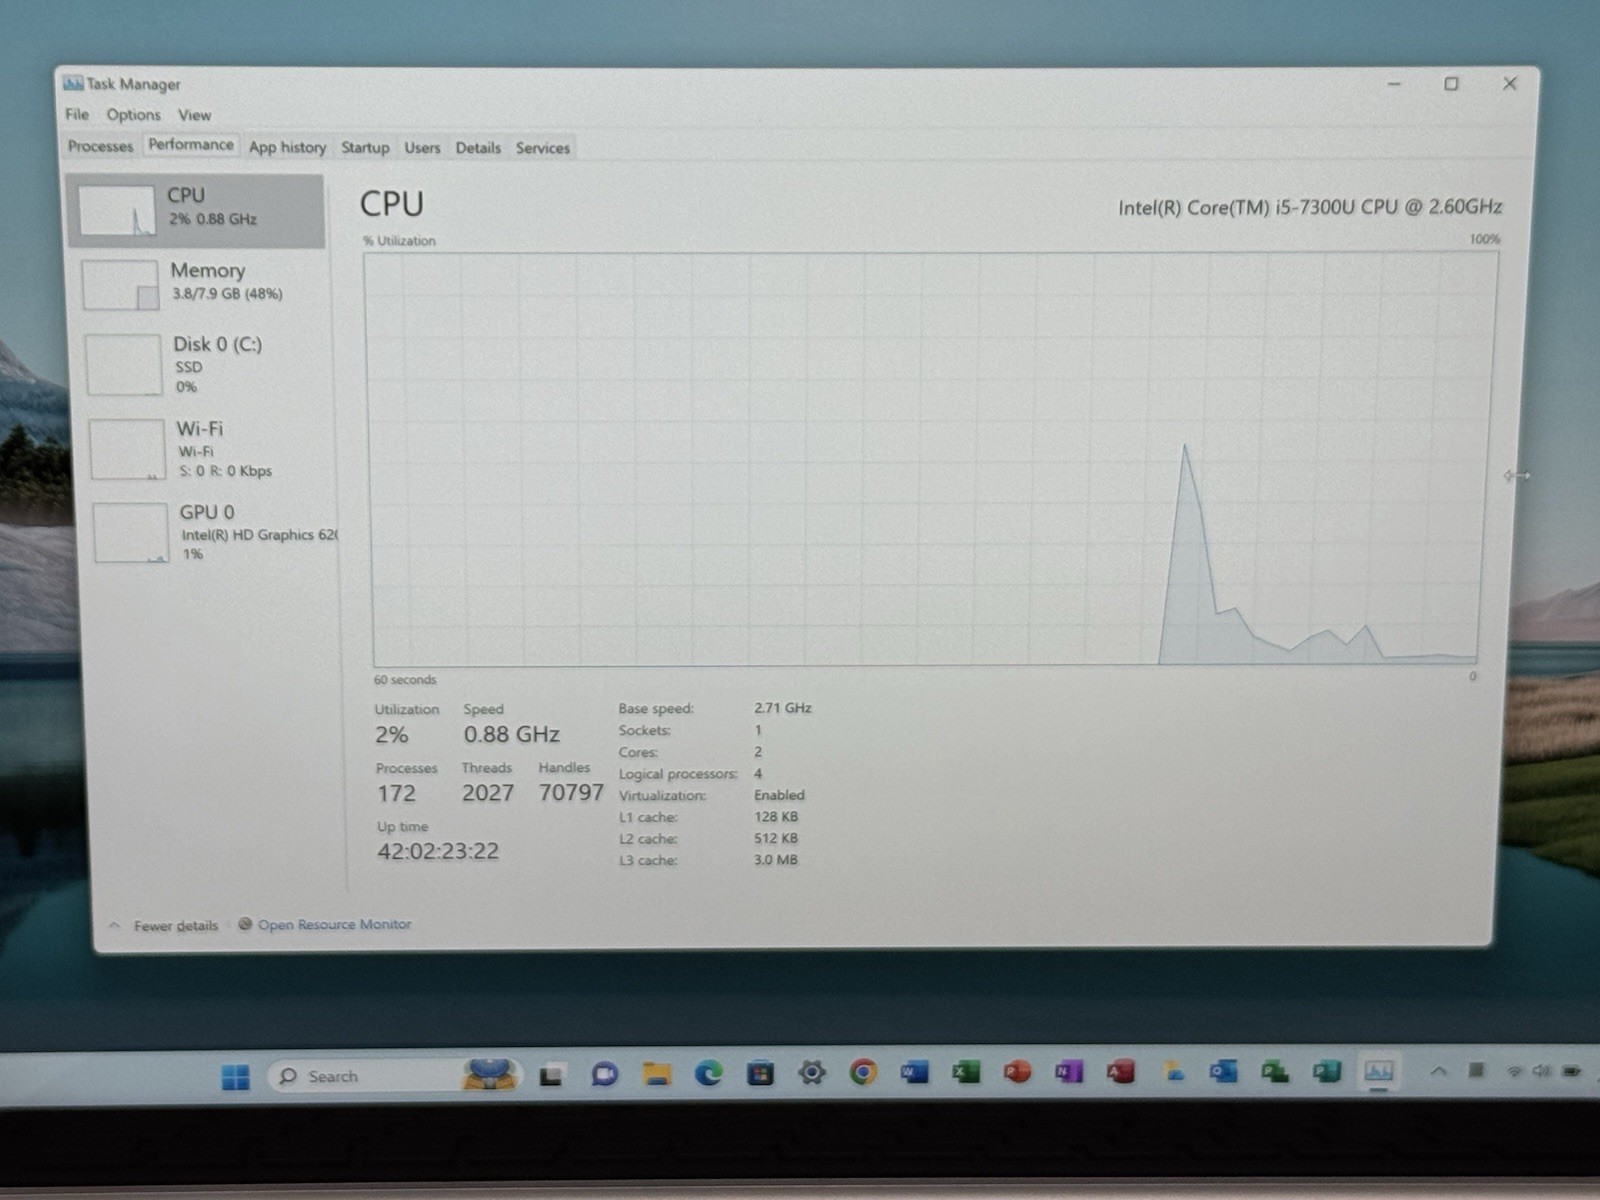The image size is (1600, 1200).
Task: Click the L1 cache value 128 KB
Action: click(x=776, y=817)
